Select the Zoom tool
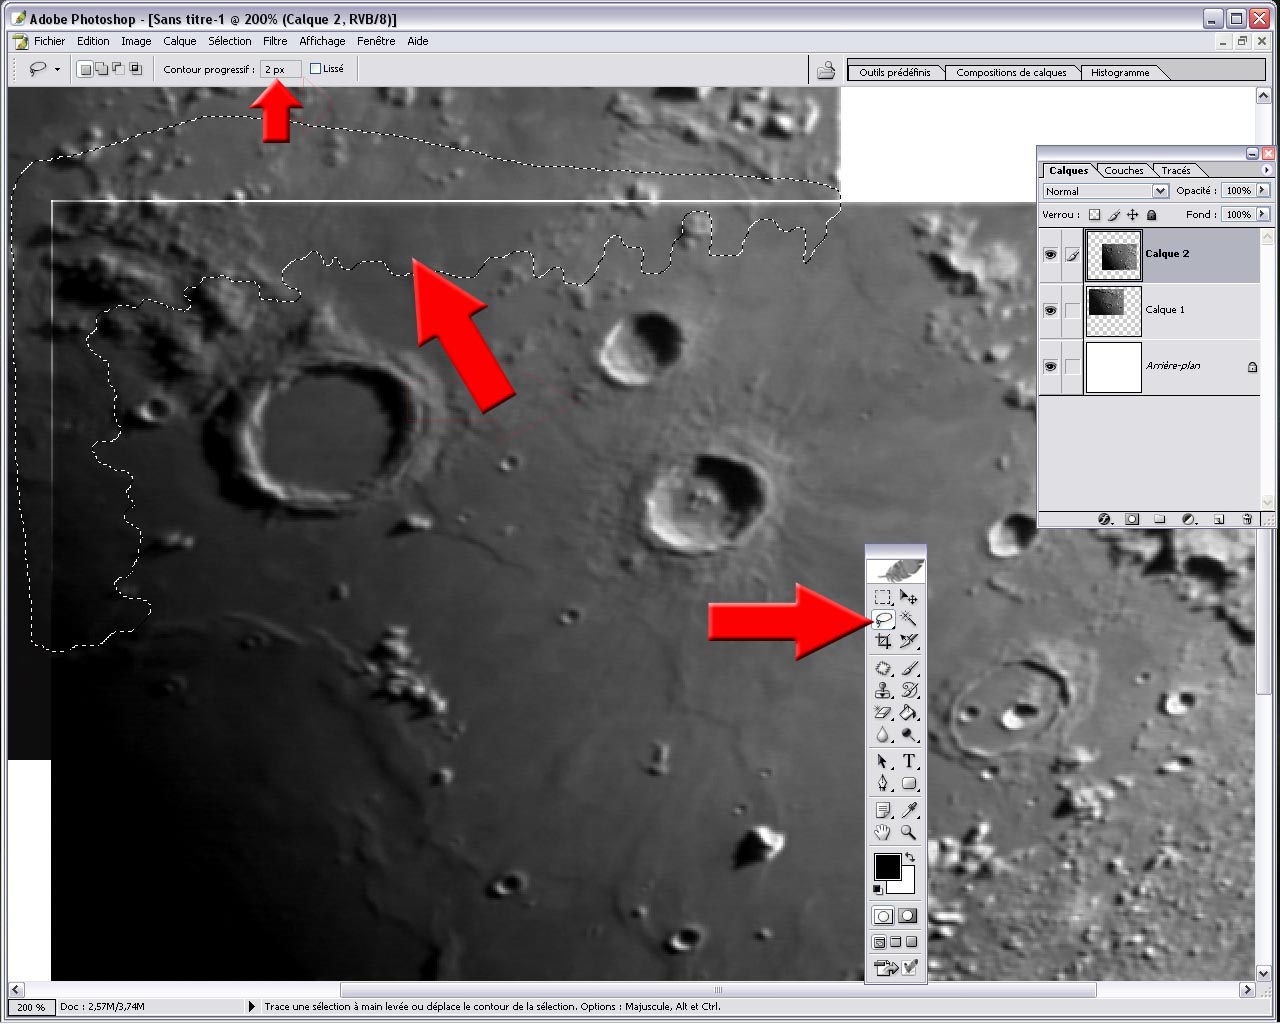This screenshot has width=1280, height=1024. pyautogui.click(x=908, y=832)
